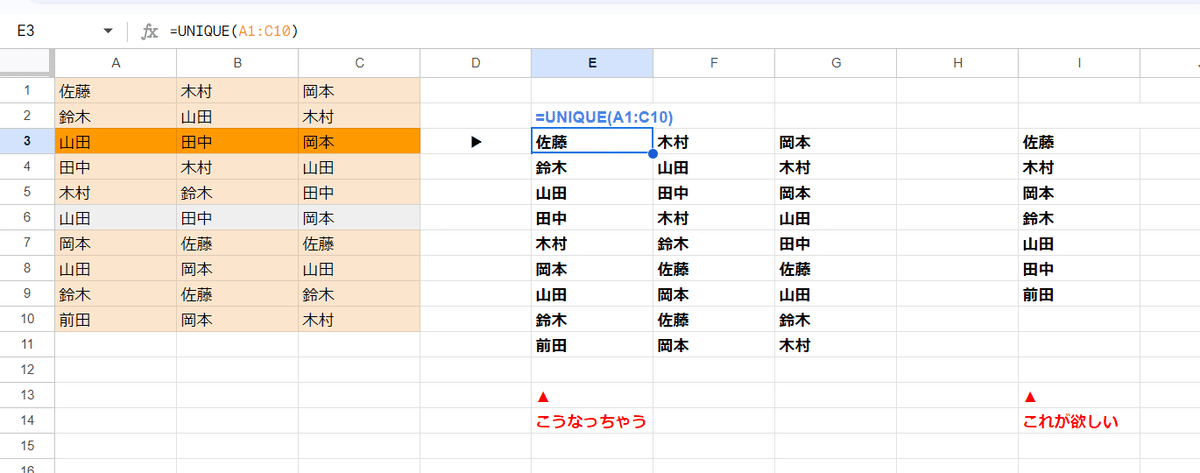
Task: Select gray cell C6 containing 岡本
Action: pos(359,218)
